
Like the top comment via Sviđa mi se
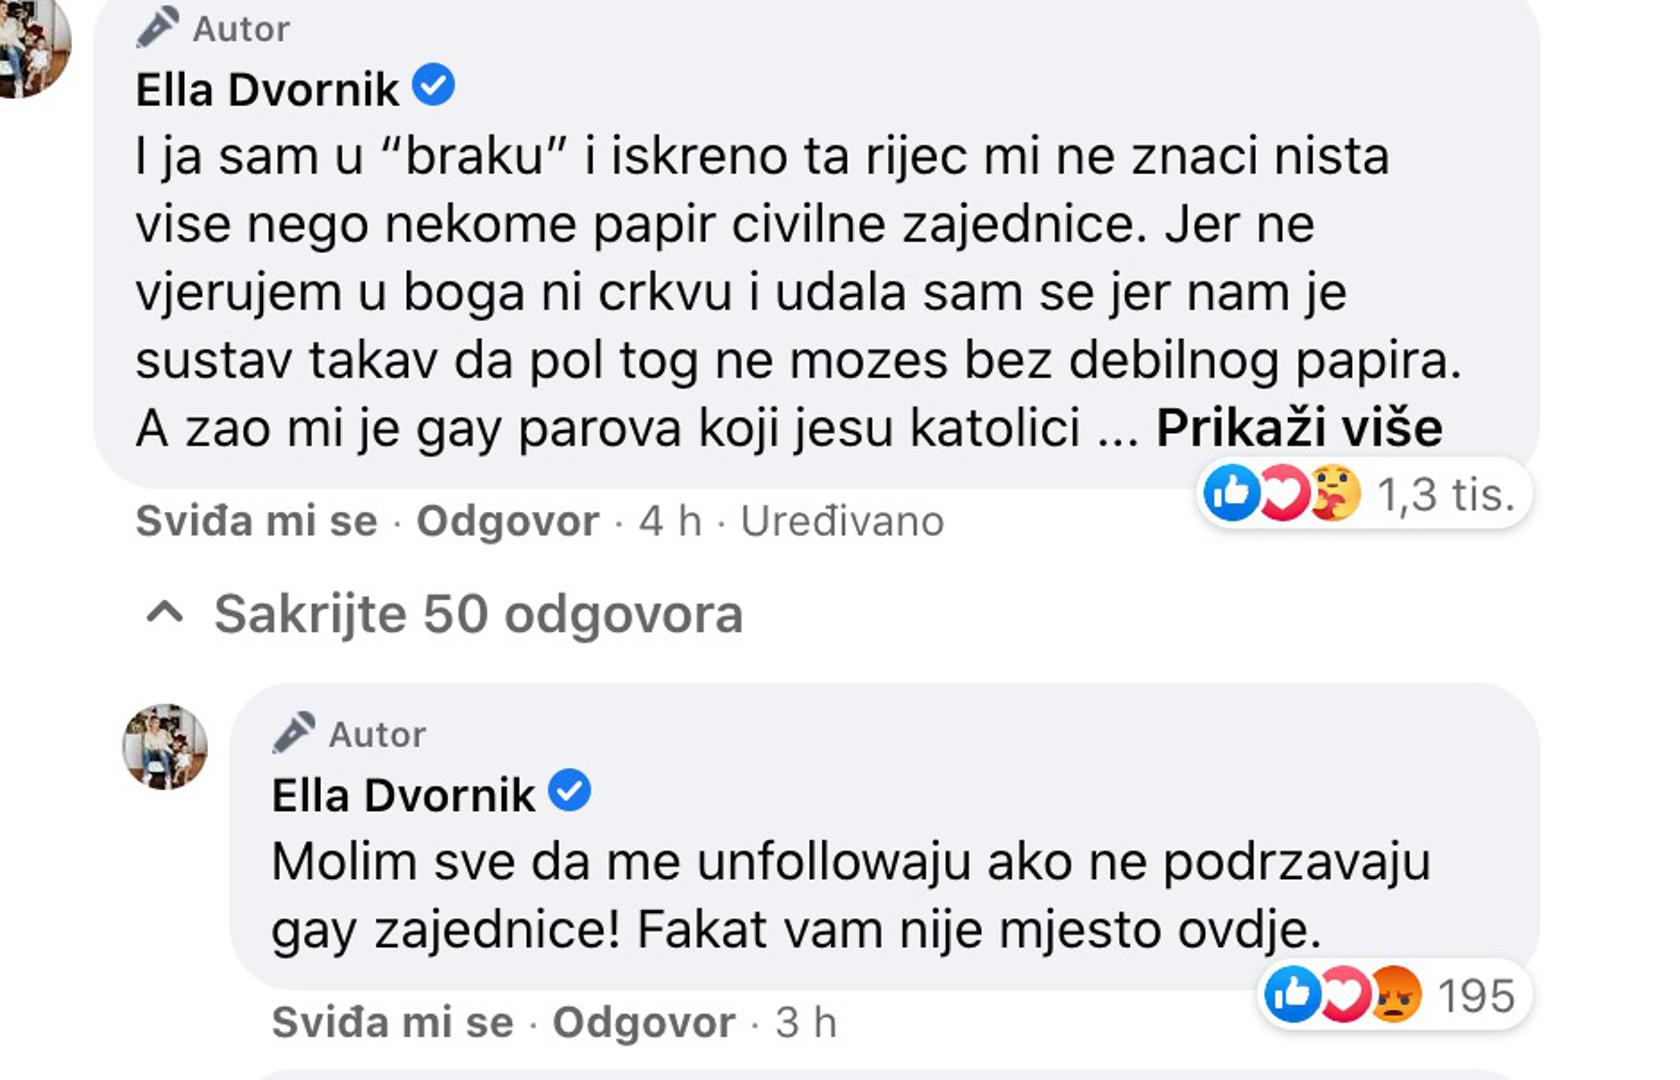click(x=256, y=521)
